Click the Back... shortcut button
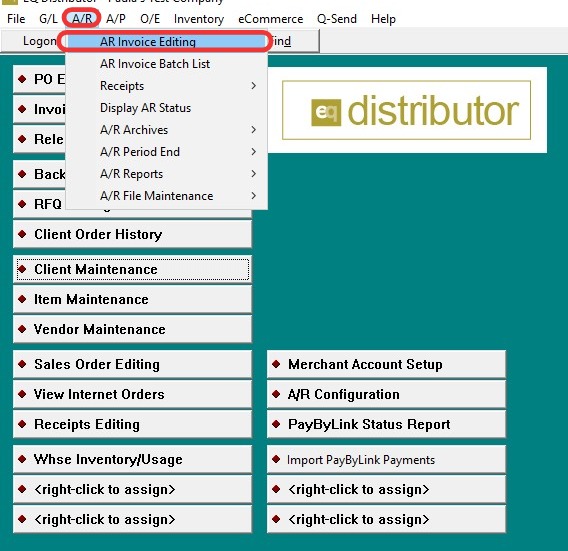Viewport: 568px width, 551px height. pos(39,174)
